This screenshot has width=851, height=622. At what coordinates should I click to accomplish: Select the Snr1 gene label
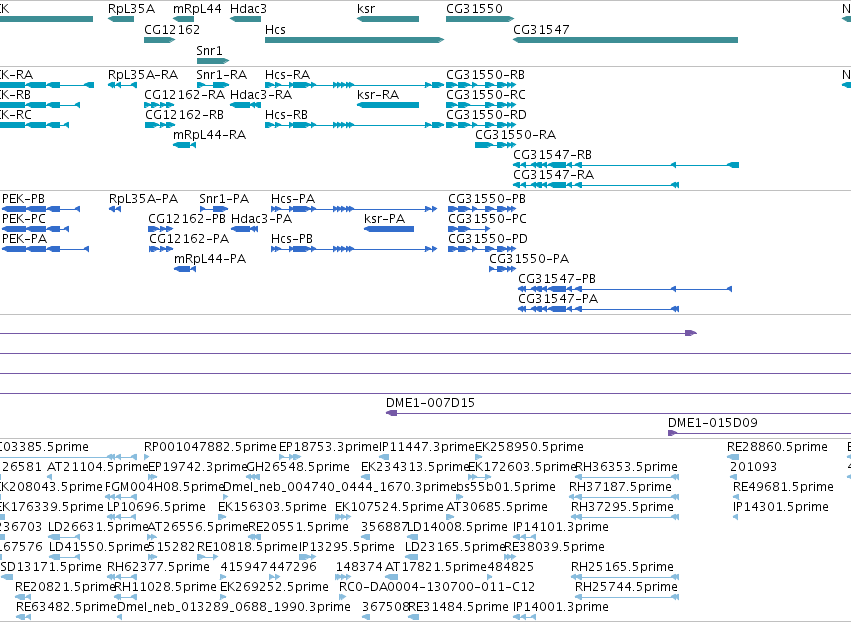pos(209,50)
